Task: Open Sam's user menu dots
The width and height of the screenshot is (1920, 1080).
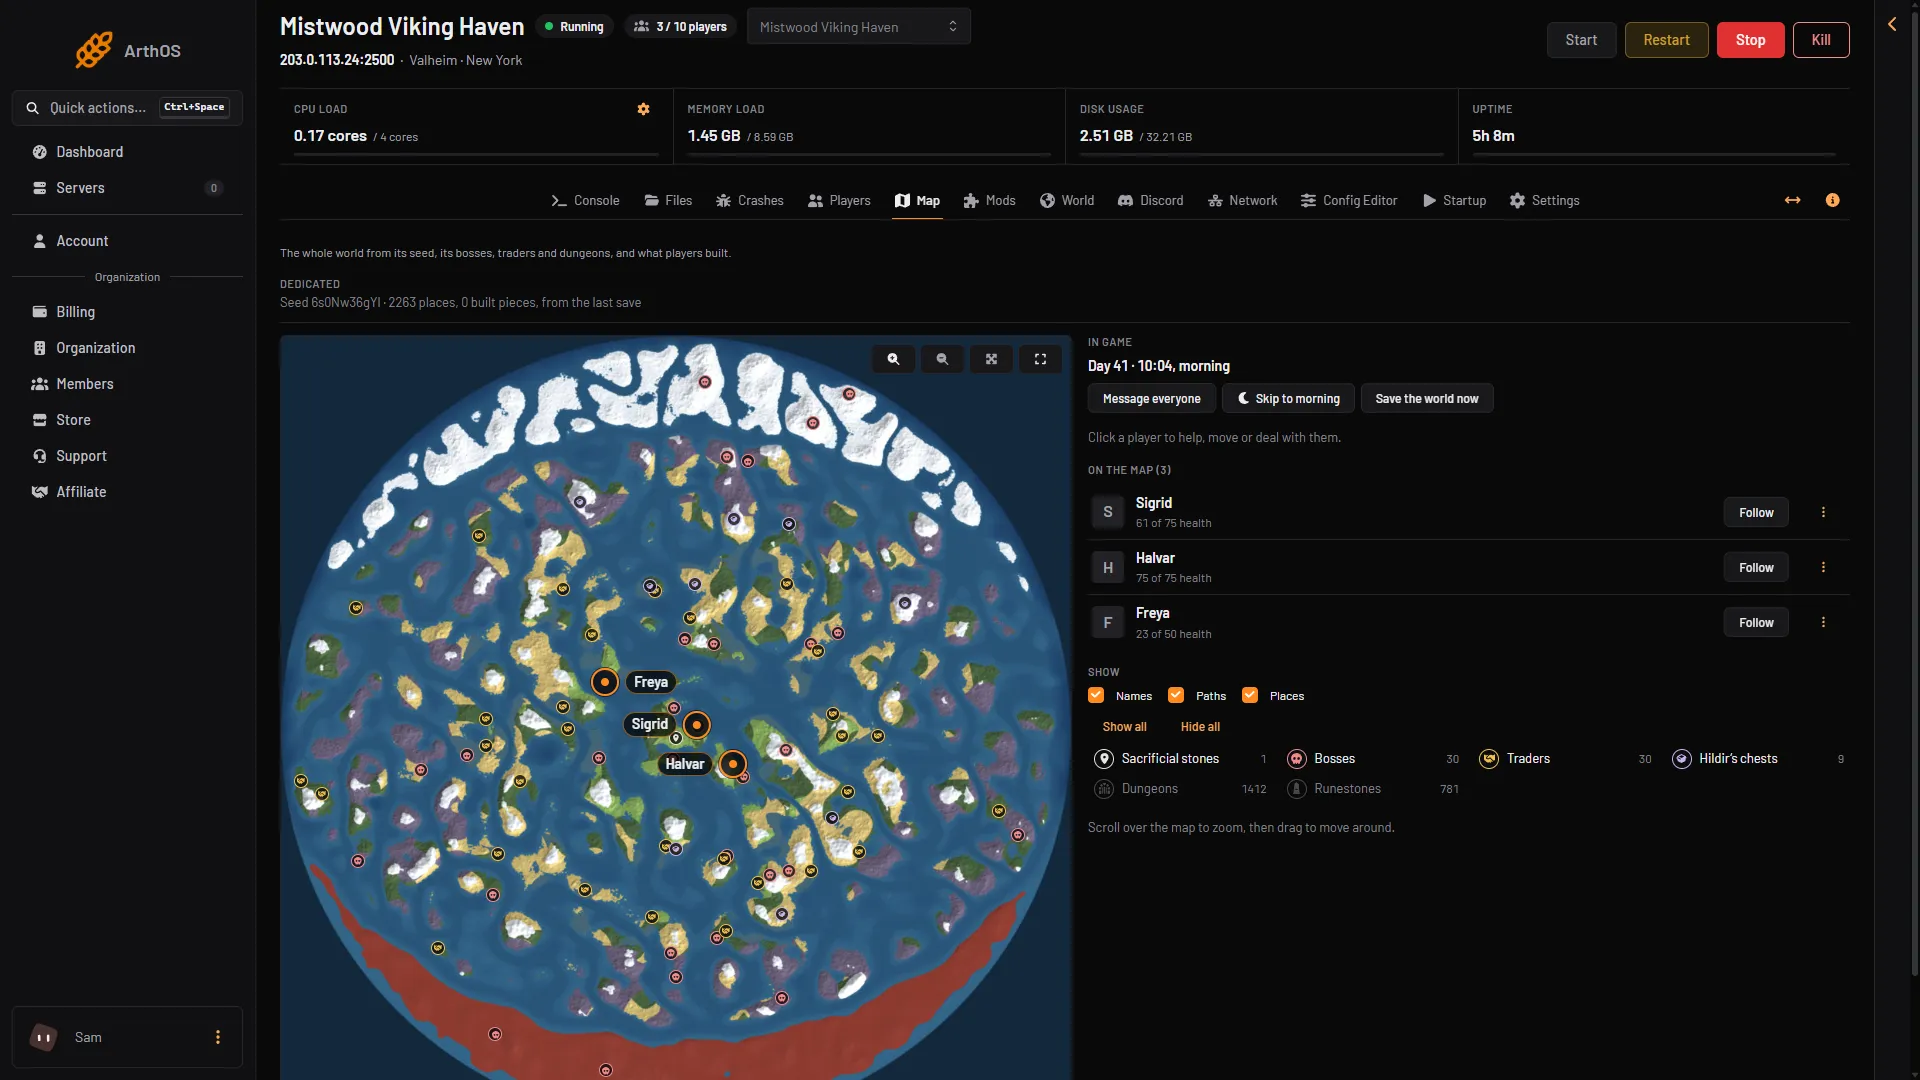Action: pyautogui.click(x=218, y=1037)
